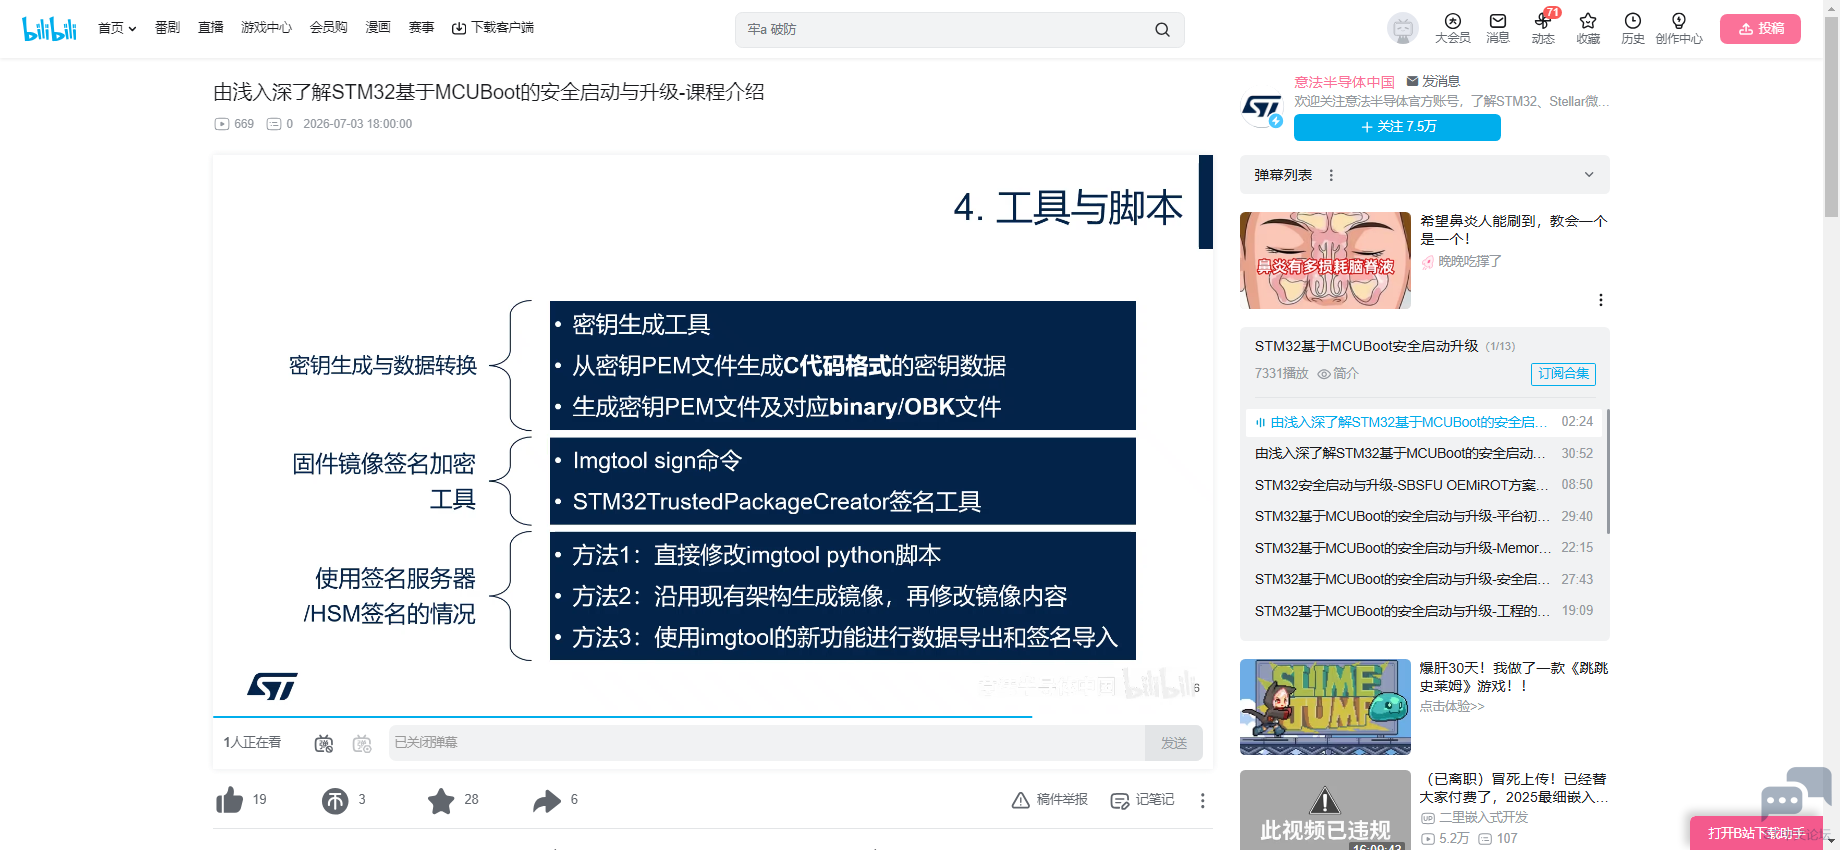1840x850 pixels.
Task: Open the floating chat bubble icon
Action: pyautogui.click(x=1796, y=793)
